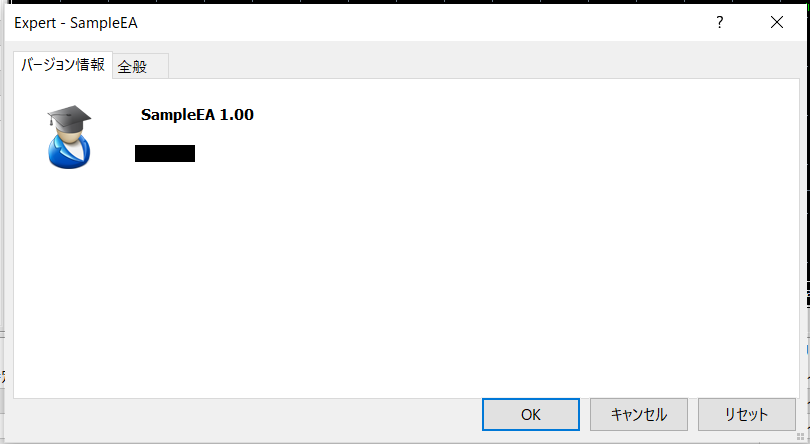Click the blacked-out author field below SampleEA

[x=165, y=154]
